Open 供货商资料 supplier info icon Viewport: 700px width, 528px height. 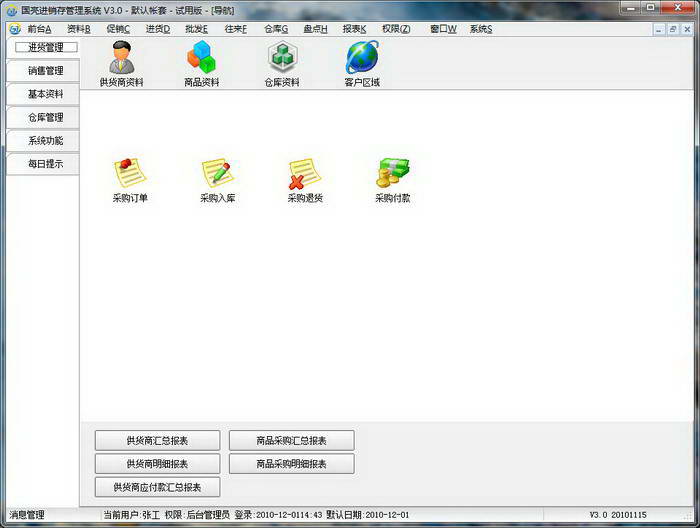(x=121, y=63)
